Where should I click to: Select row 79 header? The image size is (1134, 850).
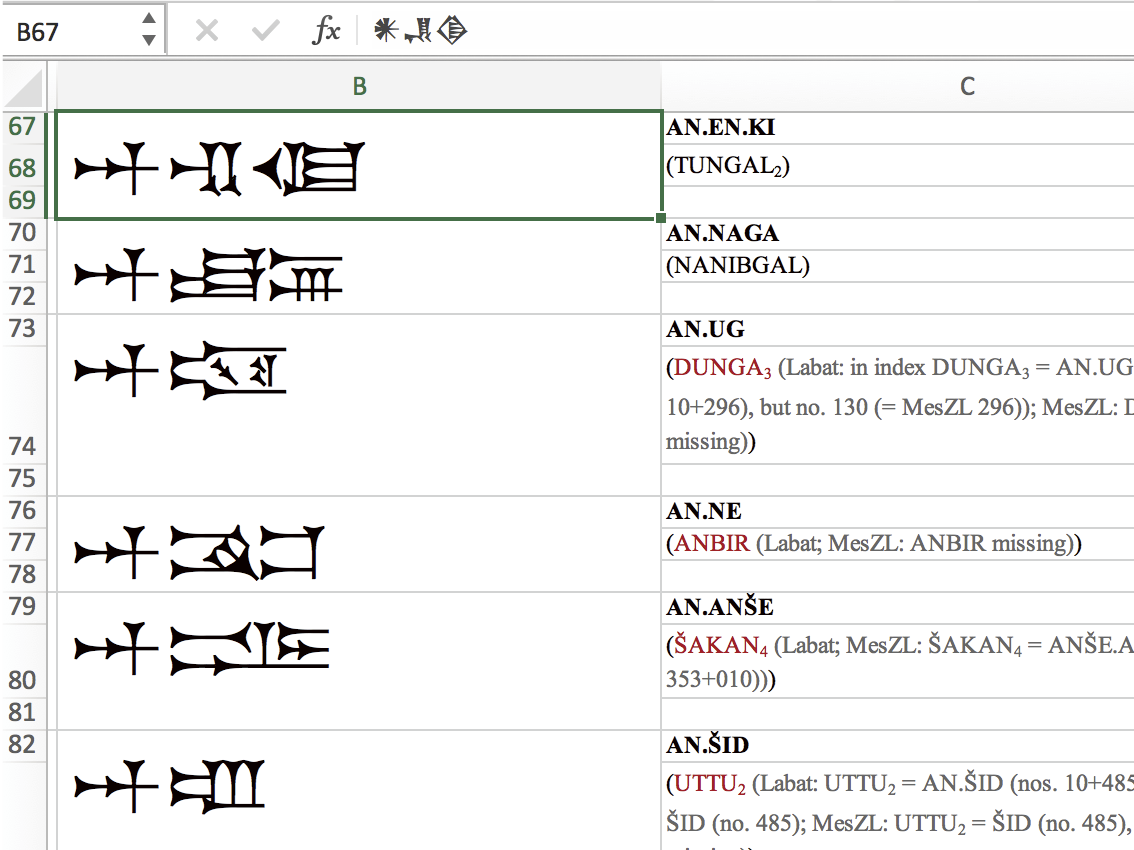pos(22,607)
